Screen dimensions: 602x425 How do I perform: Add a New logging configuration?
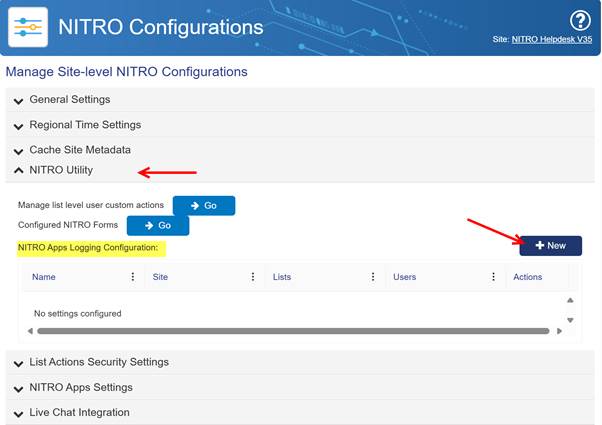(x=550, y=246)
